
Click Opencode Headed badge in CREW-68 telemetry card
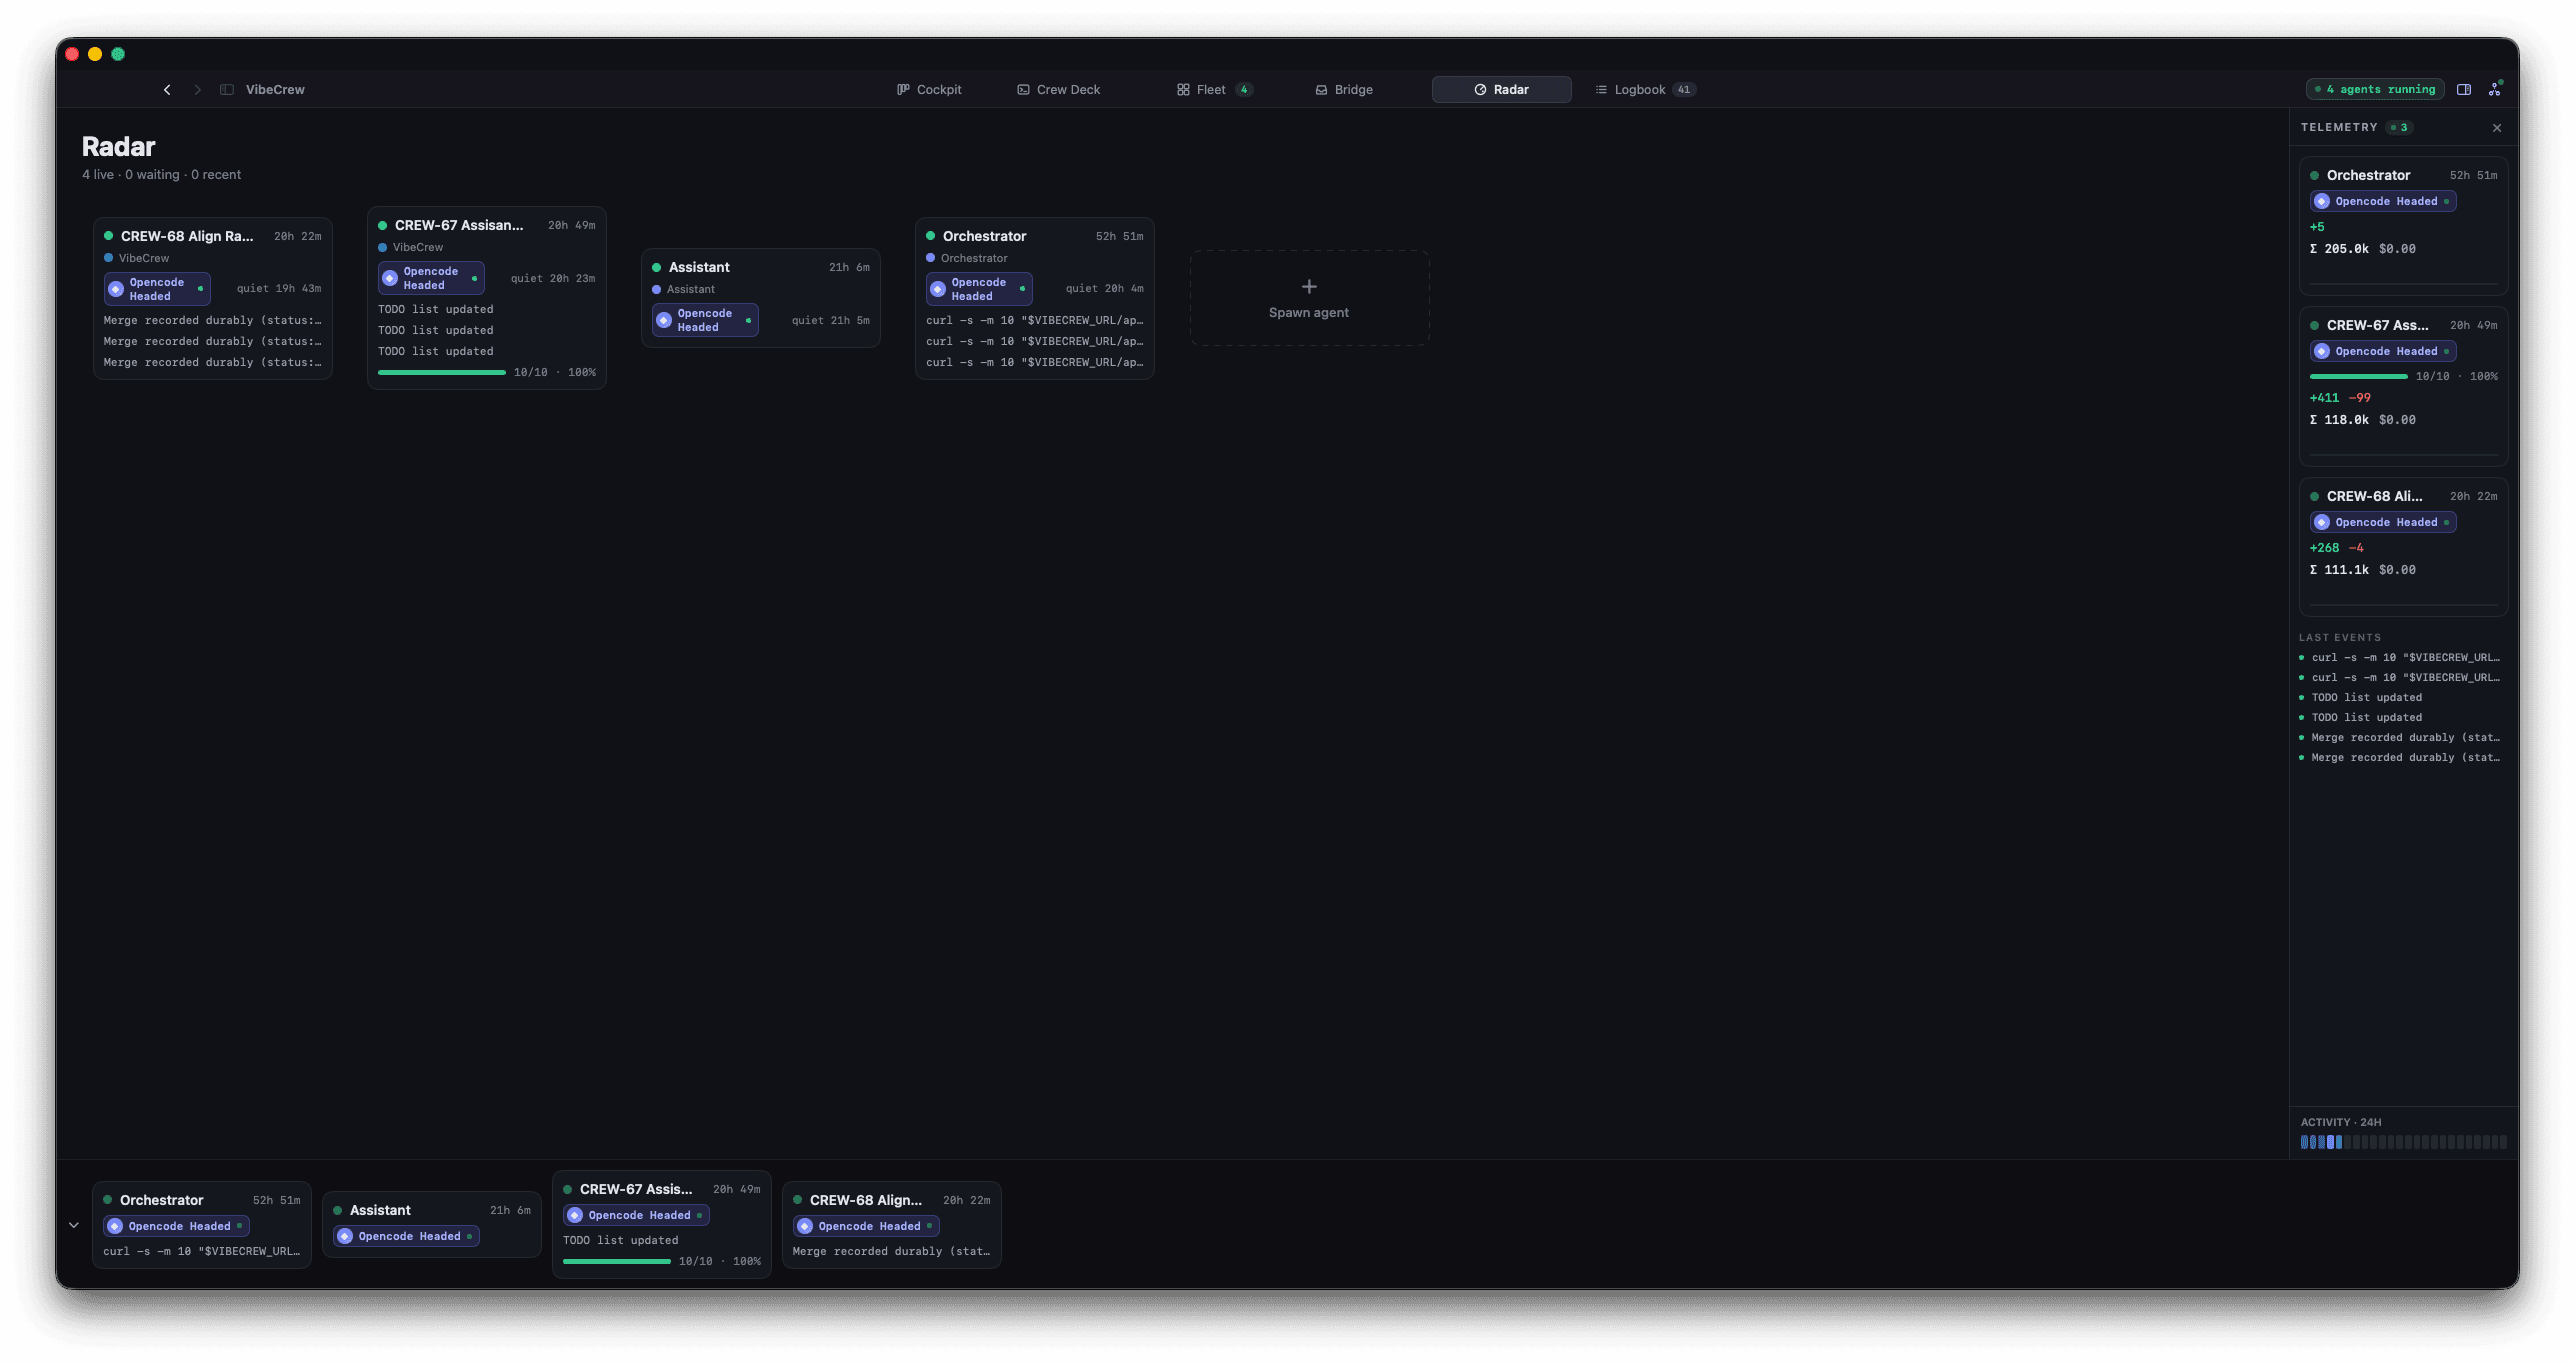point(2383,523)
